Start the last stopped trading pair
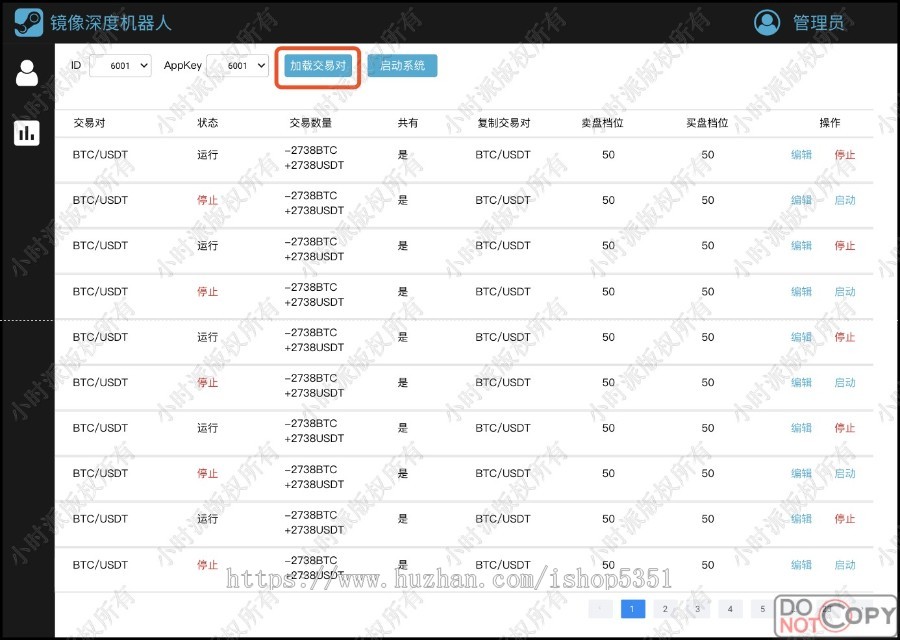This screenshot has width=900, height=640. (845, 564)
